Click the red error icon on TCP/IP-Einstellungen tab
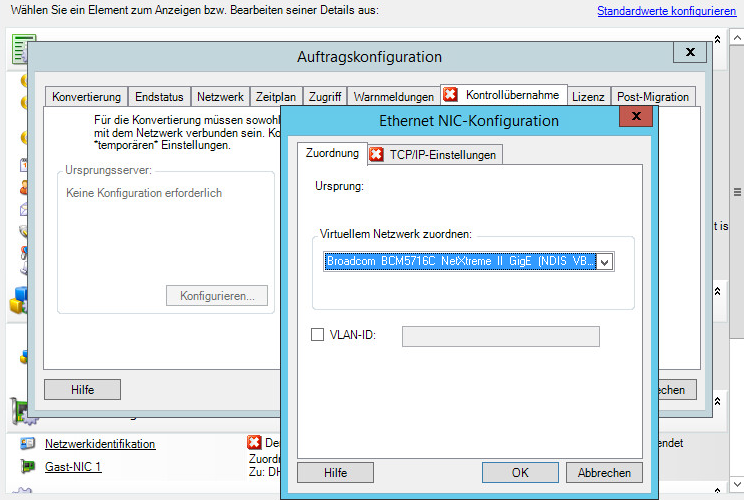 point(376,154)
